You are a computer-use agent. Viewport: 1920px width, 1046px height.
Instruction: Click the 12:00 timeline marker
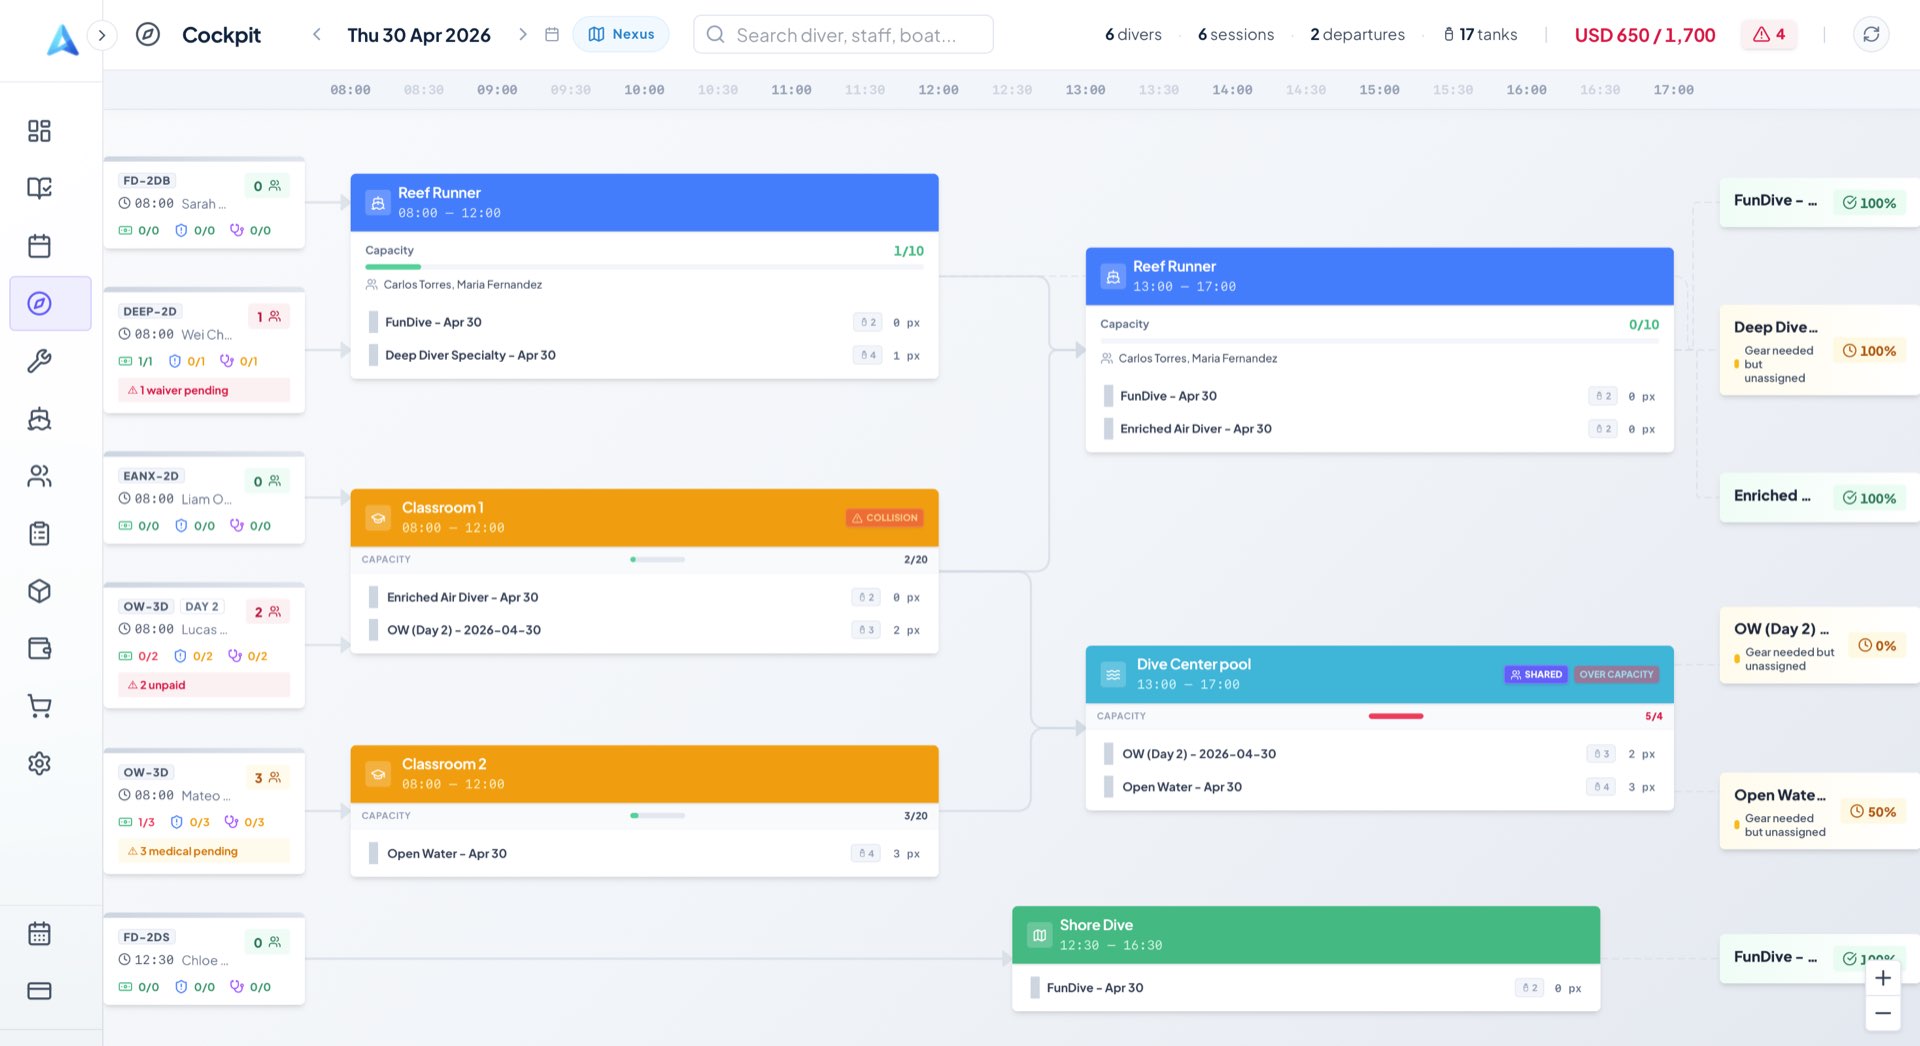(x=938, y=90)
